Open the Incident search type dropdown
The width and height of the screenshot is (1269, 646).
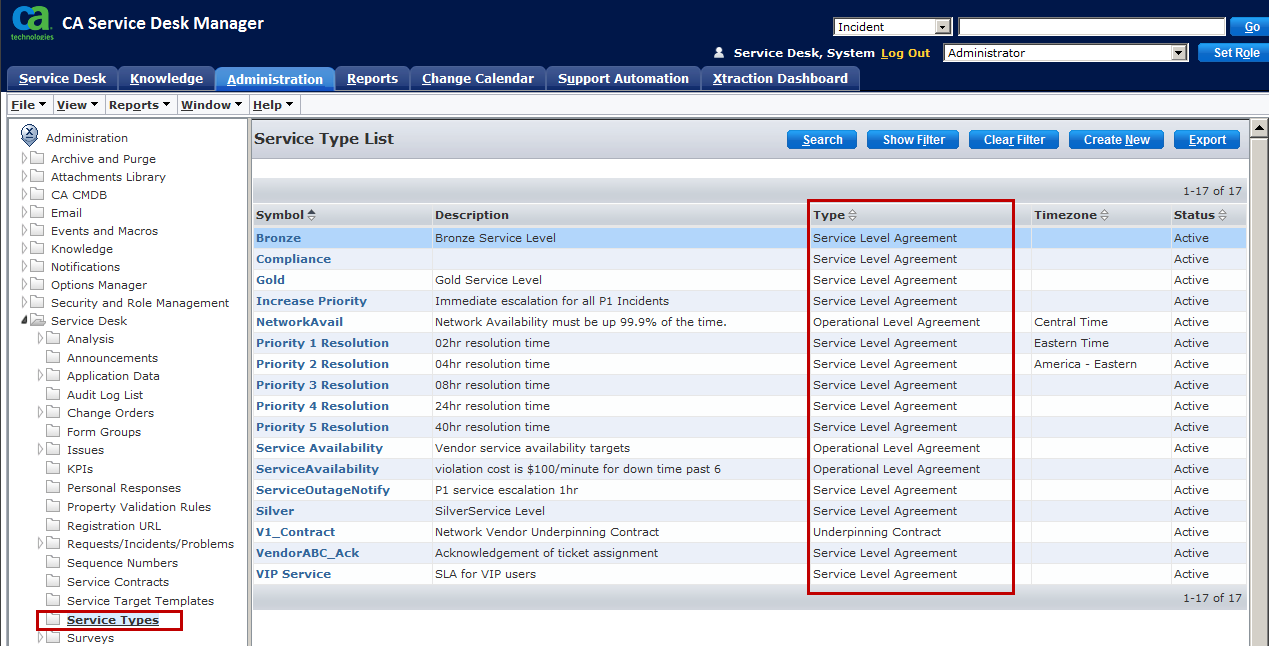942,27
